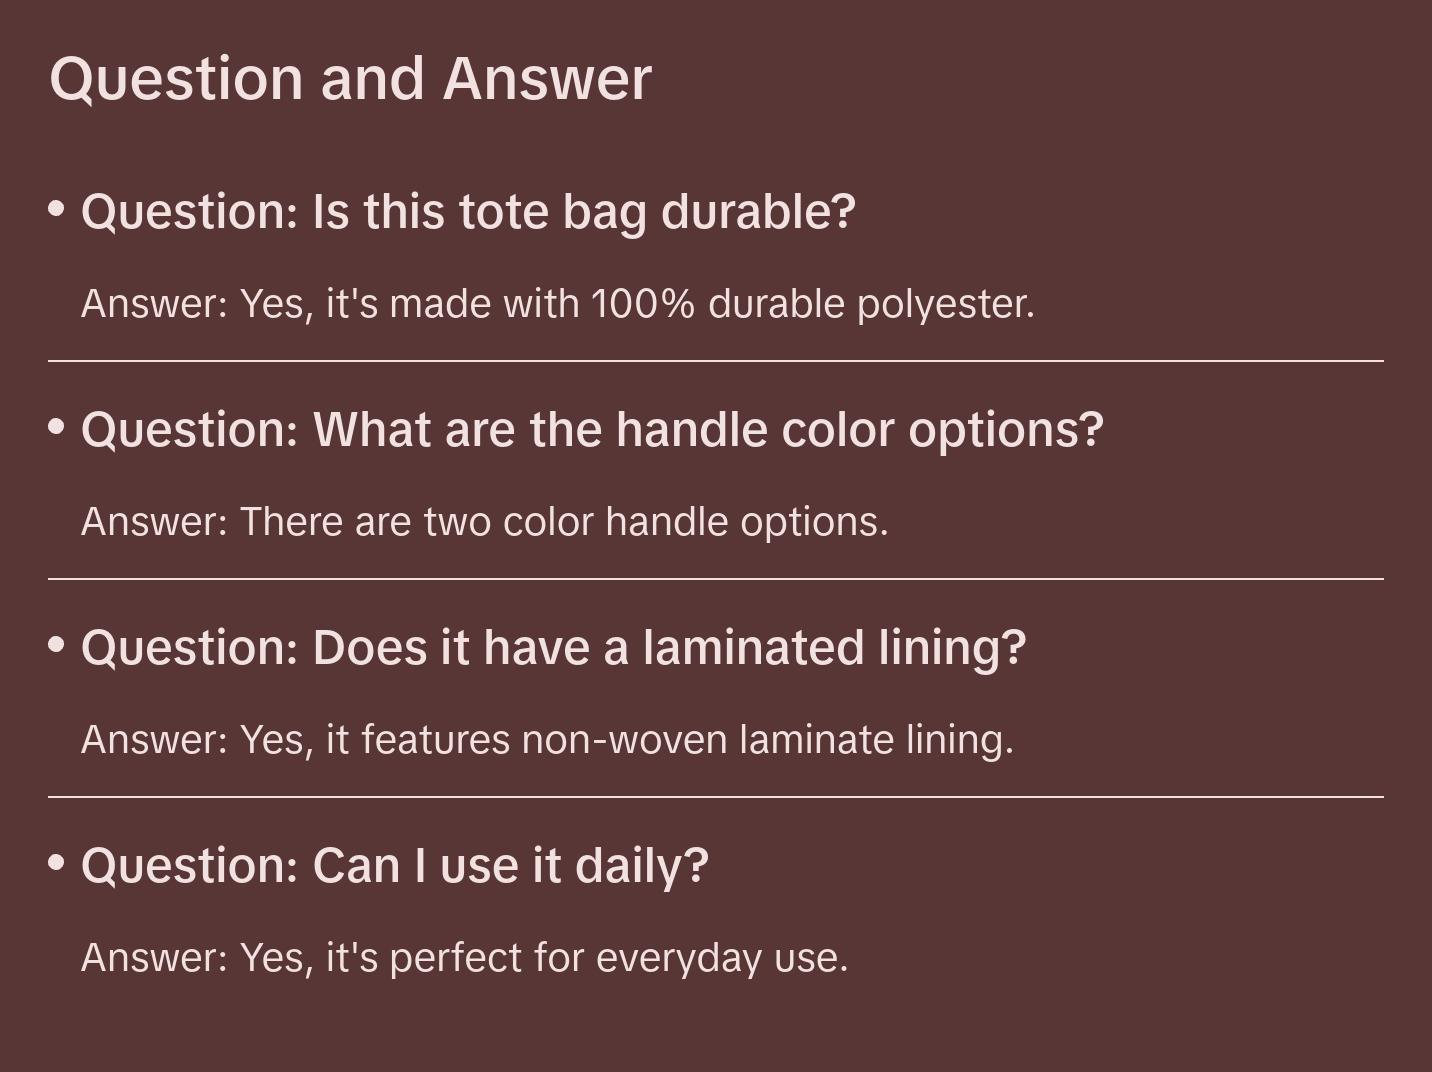This screenshot has height=1072, width=1432.
Task: Click the divider line below the handle options answer
Action: click(716, 579)
